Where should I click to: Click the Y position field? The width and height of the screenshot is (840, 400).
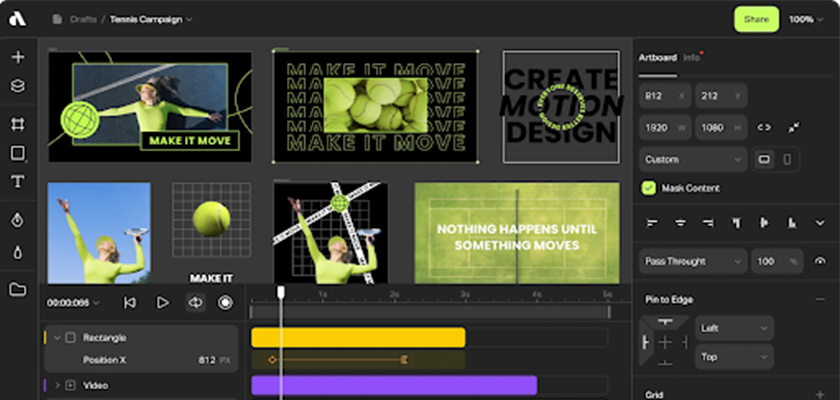click(721, 96)
